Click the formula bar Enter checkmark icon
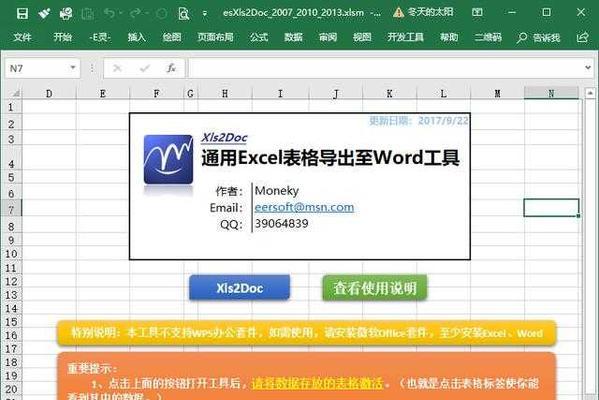Screen dimensions: 599x400 click(x=144, y=68)
